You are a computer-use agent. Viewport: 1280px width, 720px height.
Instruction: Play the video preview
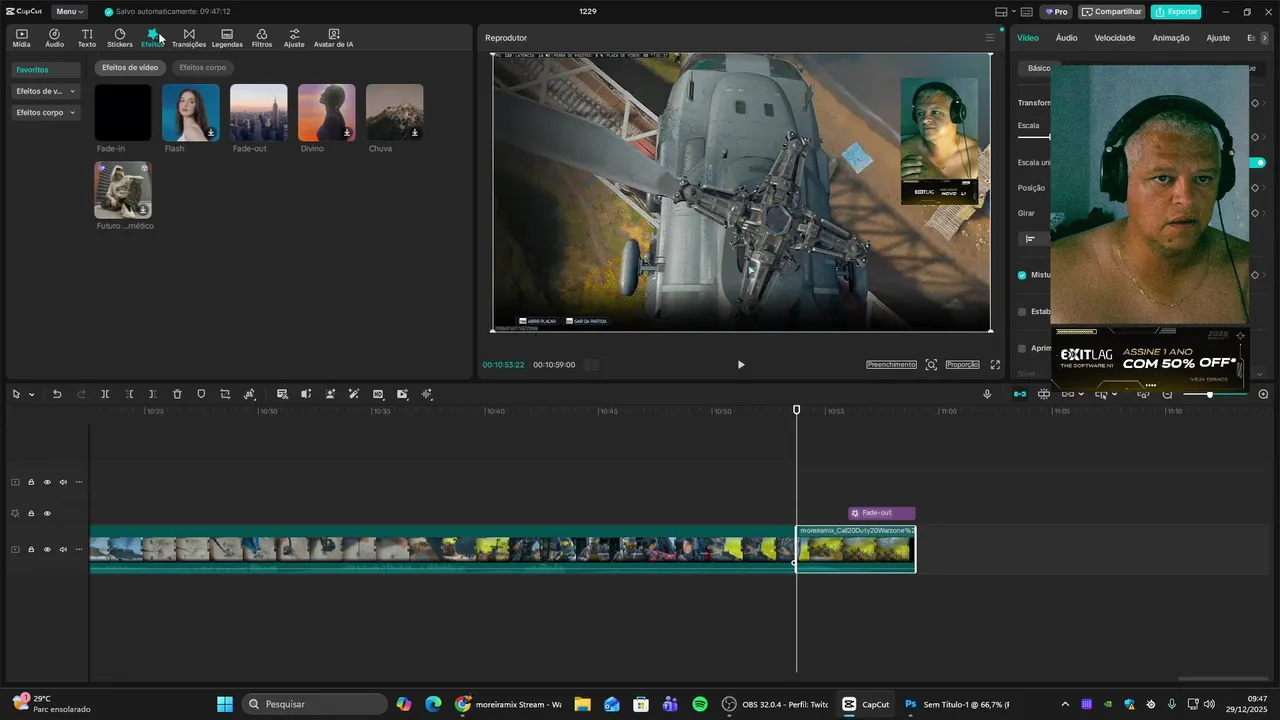click(741, 365)
